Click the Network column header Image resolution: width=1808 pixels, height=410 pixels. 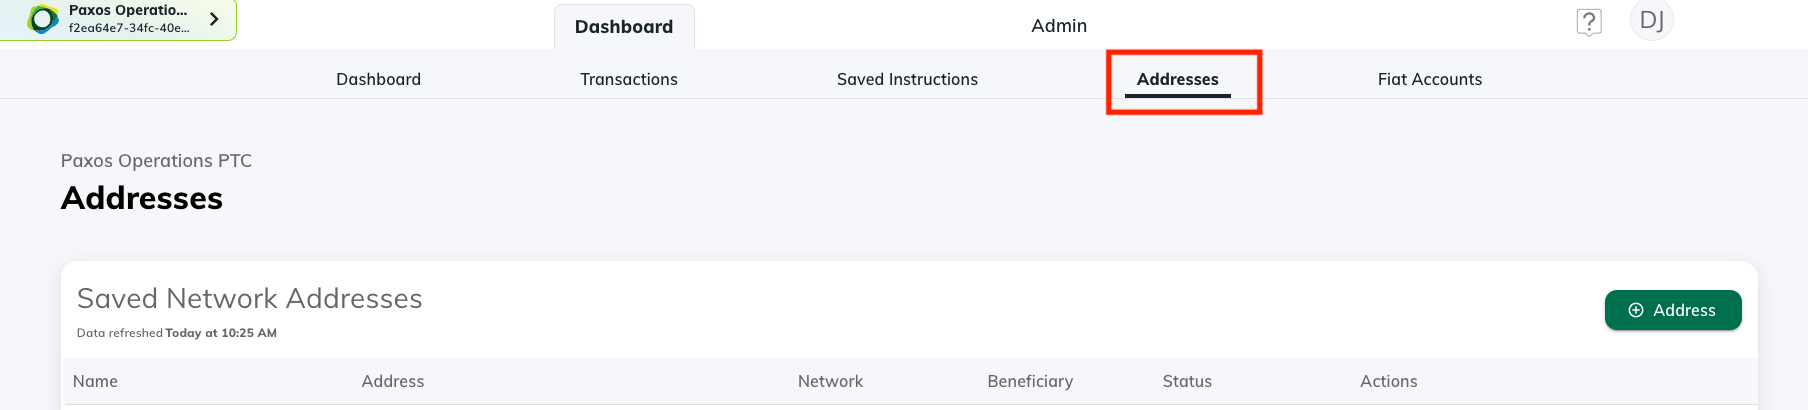[x=830, y=381]
